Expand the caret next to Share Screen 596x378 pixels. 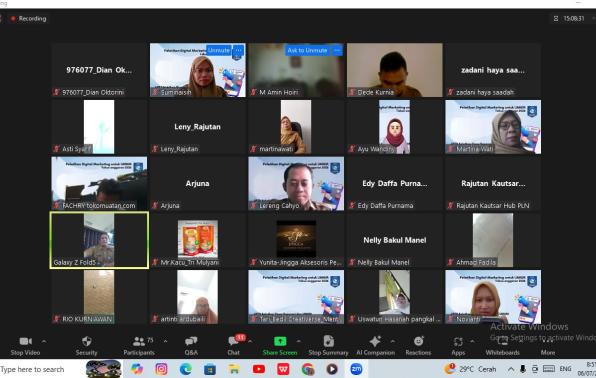[x=299, y=341]
